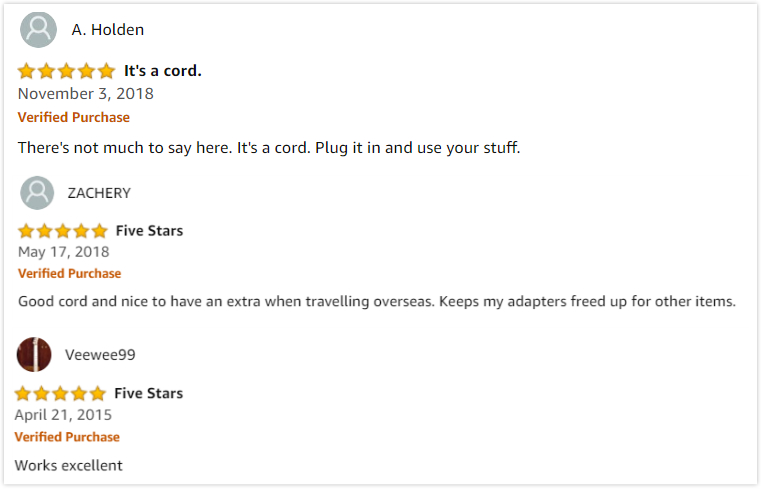
Task: Click Verified Purchase under the November 3, 2018 review
Action: pos(74,117)
